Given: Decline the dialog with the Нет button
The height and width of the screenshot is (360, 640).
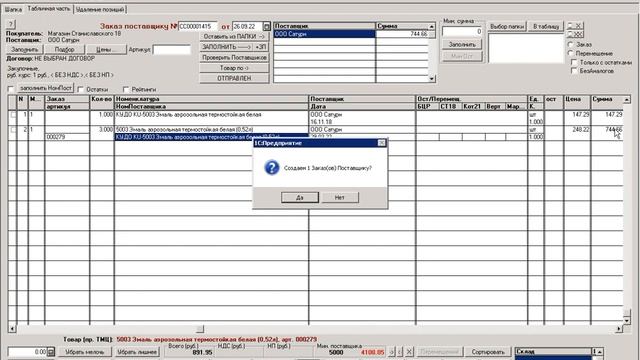Looking at the screenshot, I should [340, 198].
